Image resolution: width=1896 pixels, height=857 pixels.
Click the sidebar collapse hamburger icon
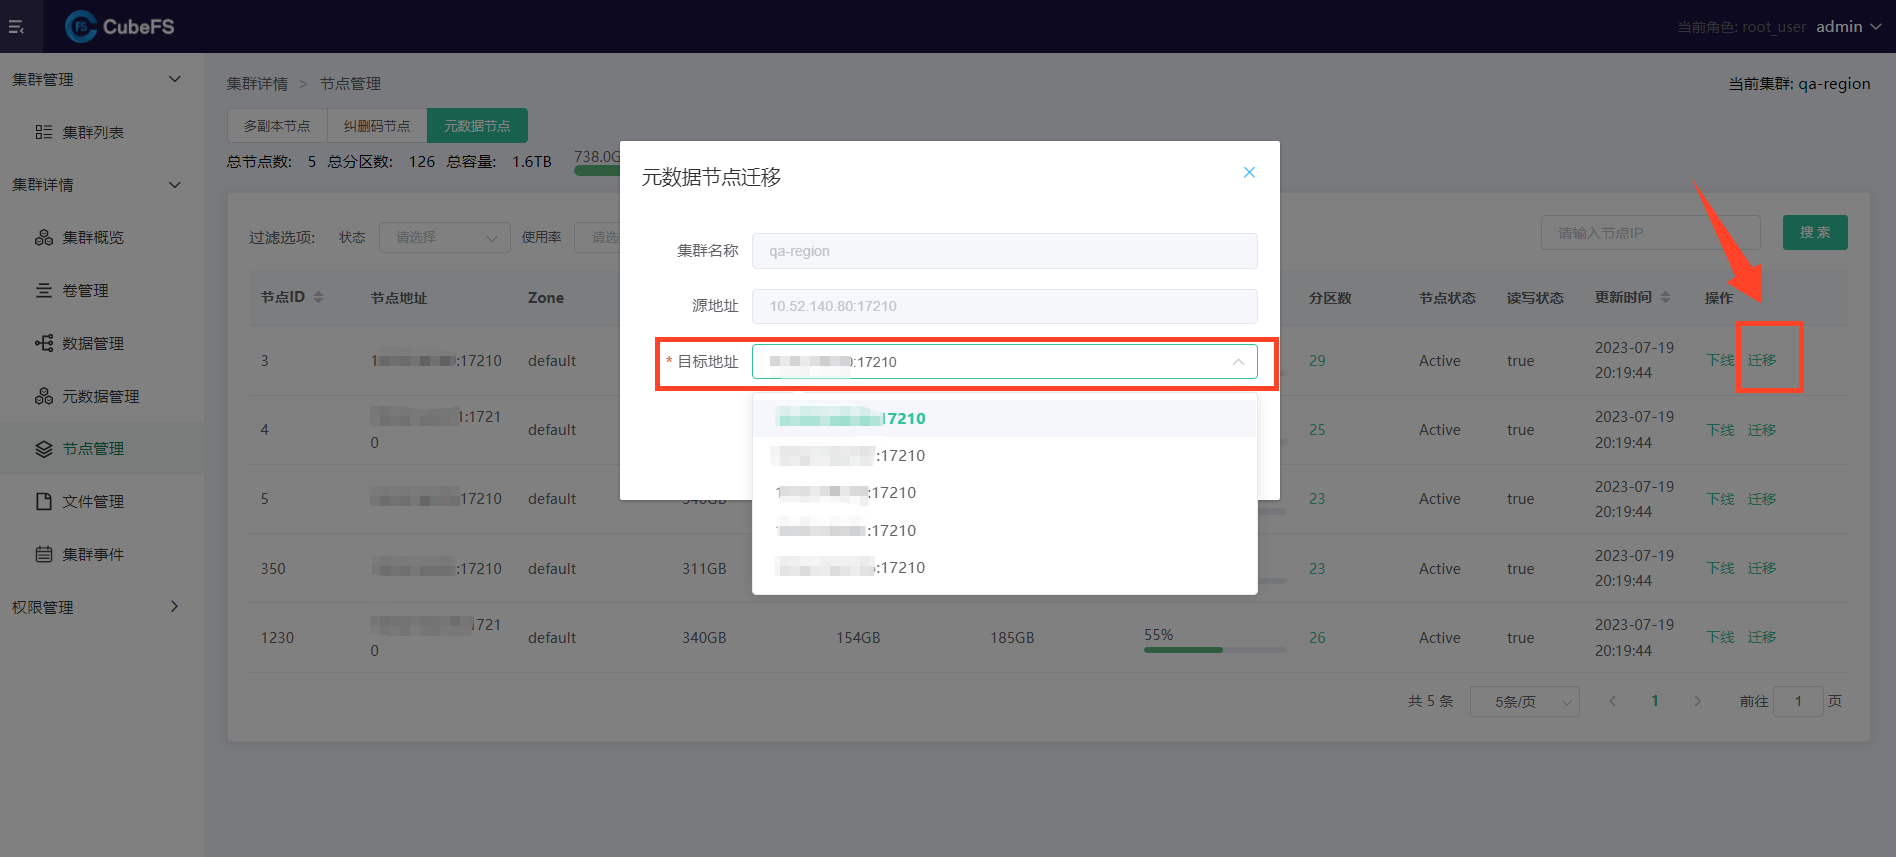16,27
